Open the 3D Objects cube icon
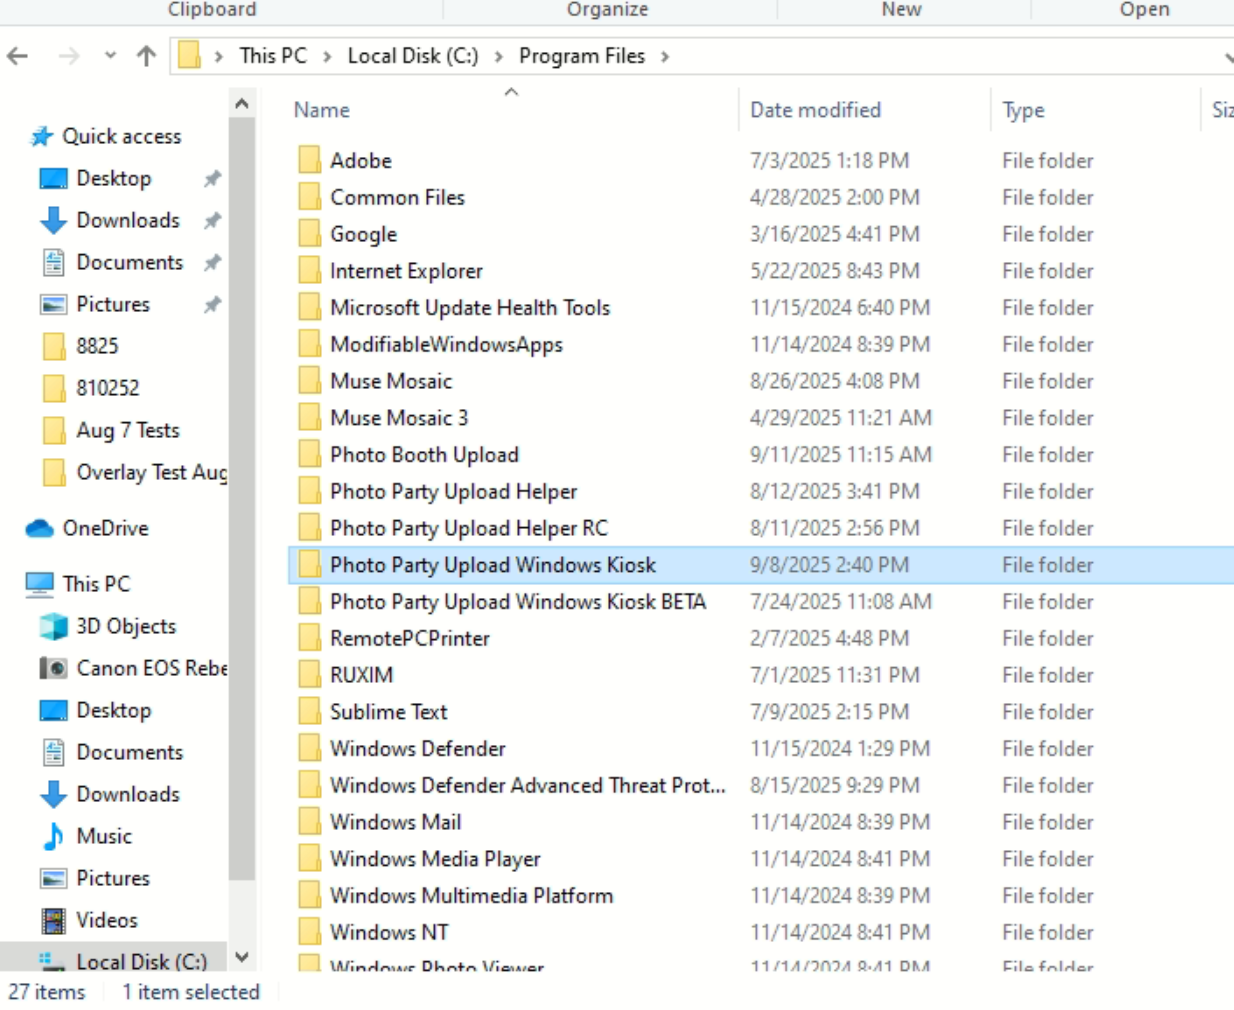 53,626
